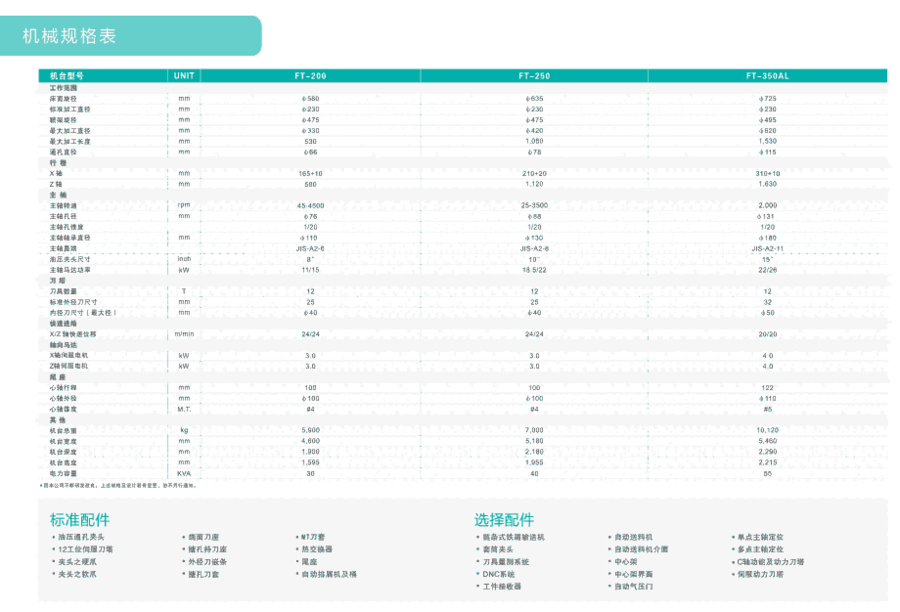900x612 pixels.
Task: Click the X/Z轴快速位移 row label
Action: pyautogui.click(x=73, y=333)
